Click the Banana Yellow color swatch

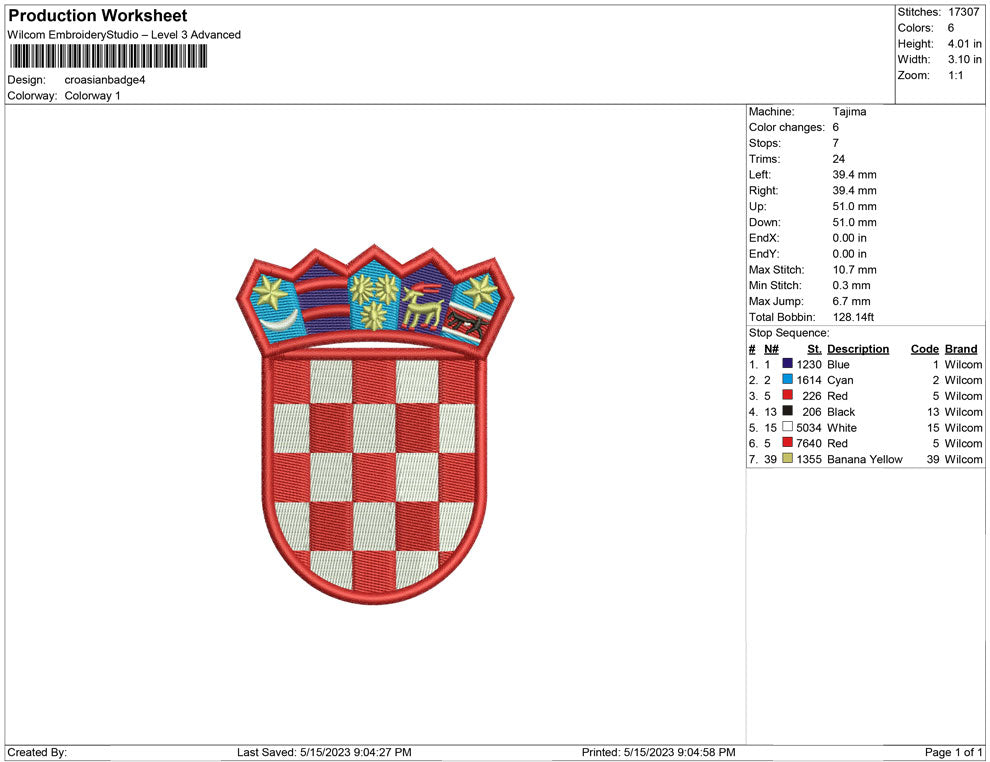(x=788, y=459)
